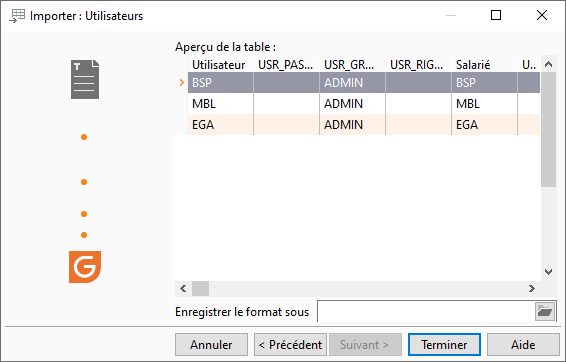Select the Utilisateur column header
Image resolution: width=566 pixels, height=362 pixels.
[220, 65]
